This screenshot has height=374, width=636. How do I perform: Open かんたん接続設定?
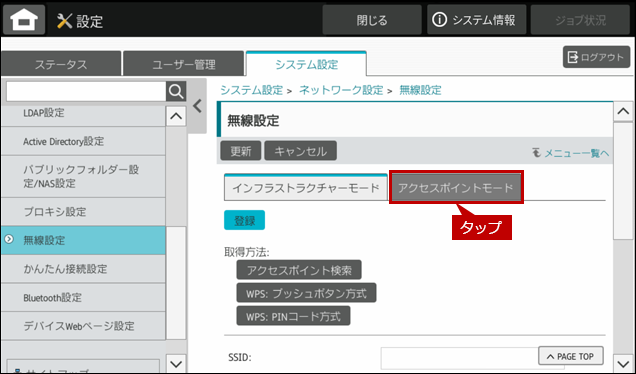click(83, 269)
